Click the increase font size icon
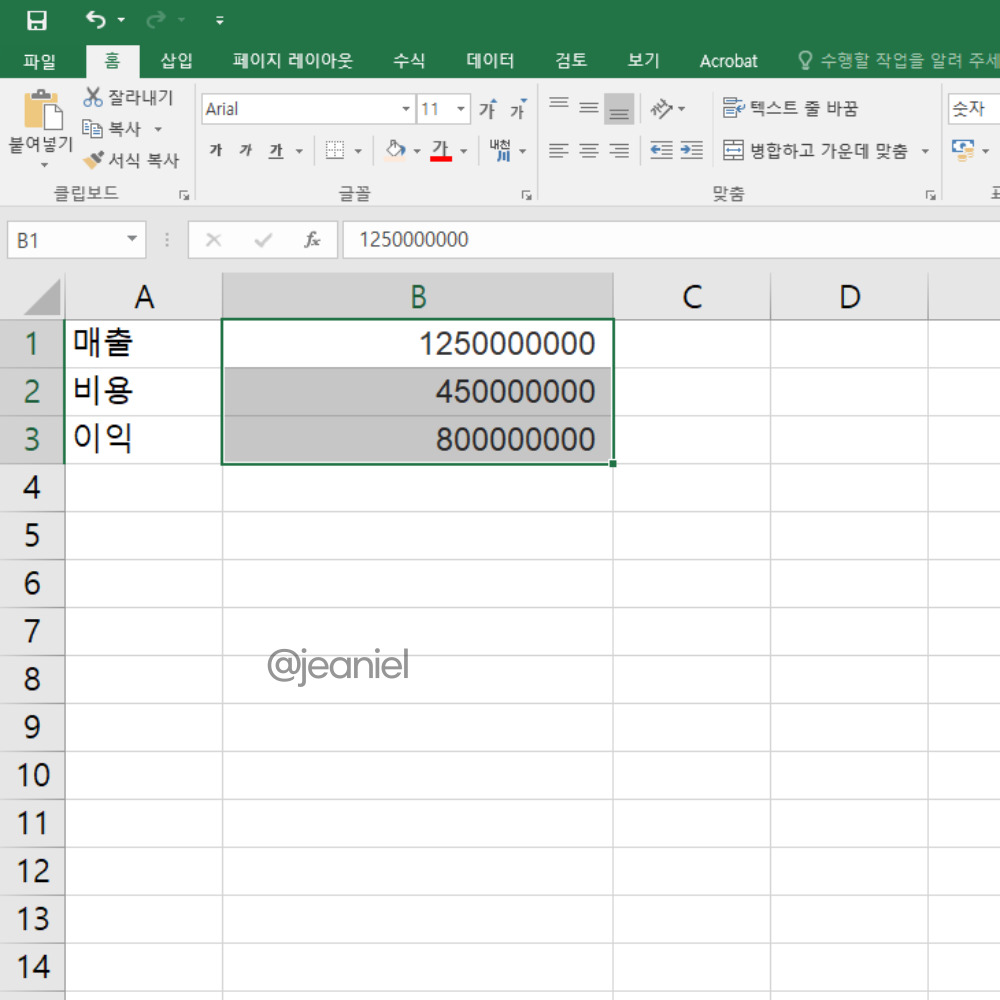1000x1000 pixels. [x=489, y=109]
